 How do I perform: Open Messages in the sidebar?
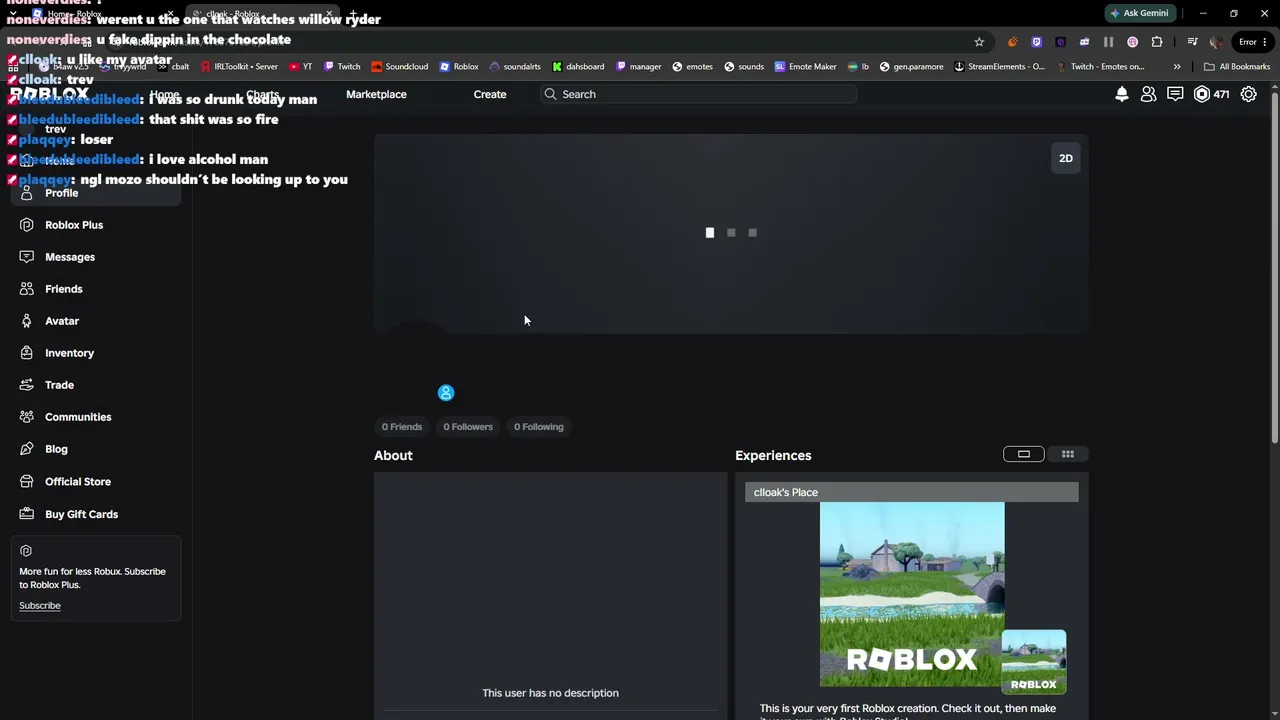[x=70, y=257]
